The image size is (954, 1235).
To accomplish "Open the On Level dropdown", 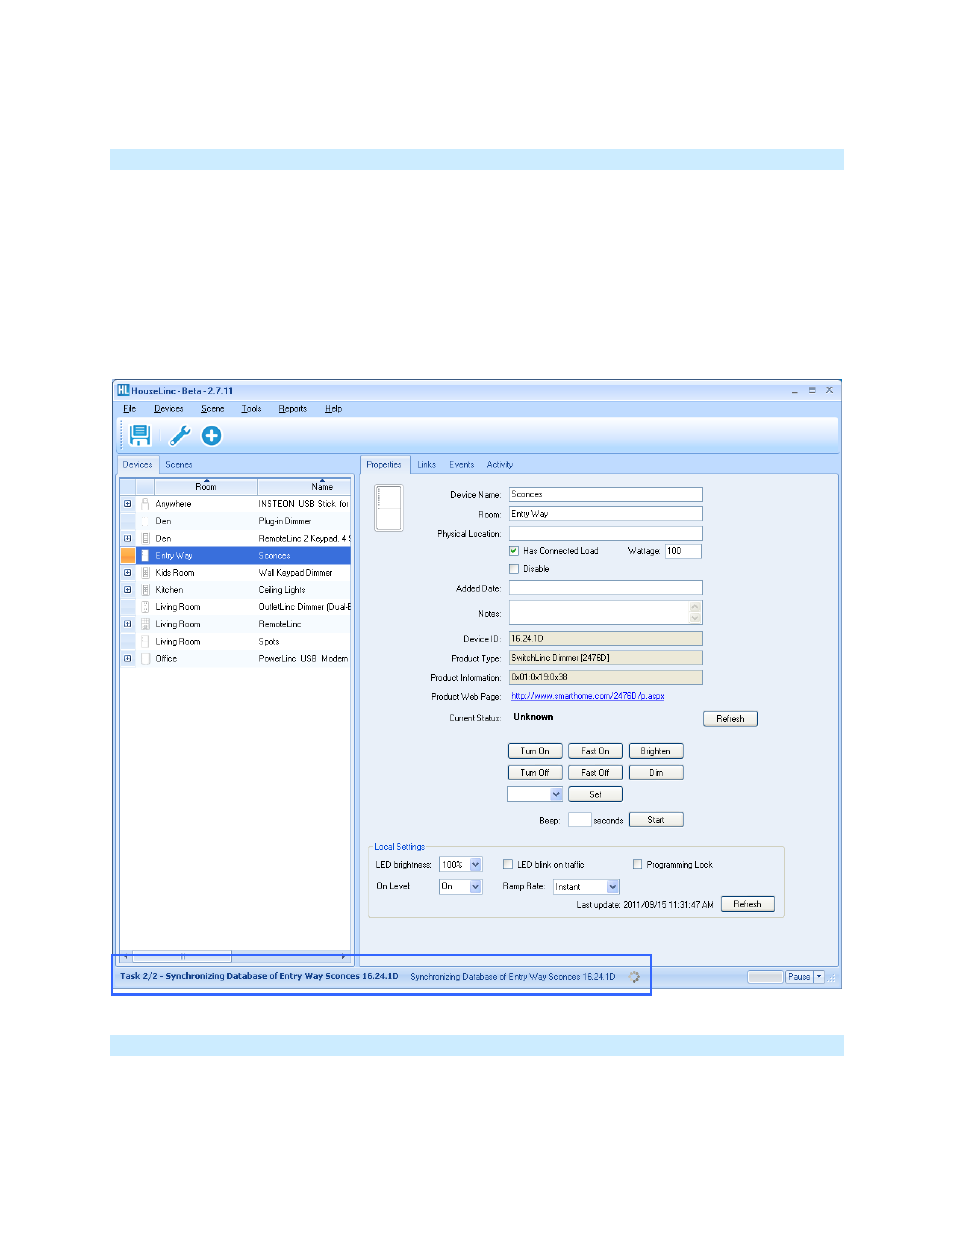I will tap(476, 886).
